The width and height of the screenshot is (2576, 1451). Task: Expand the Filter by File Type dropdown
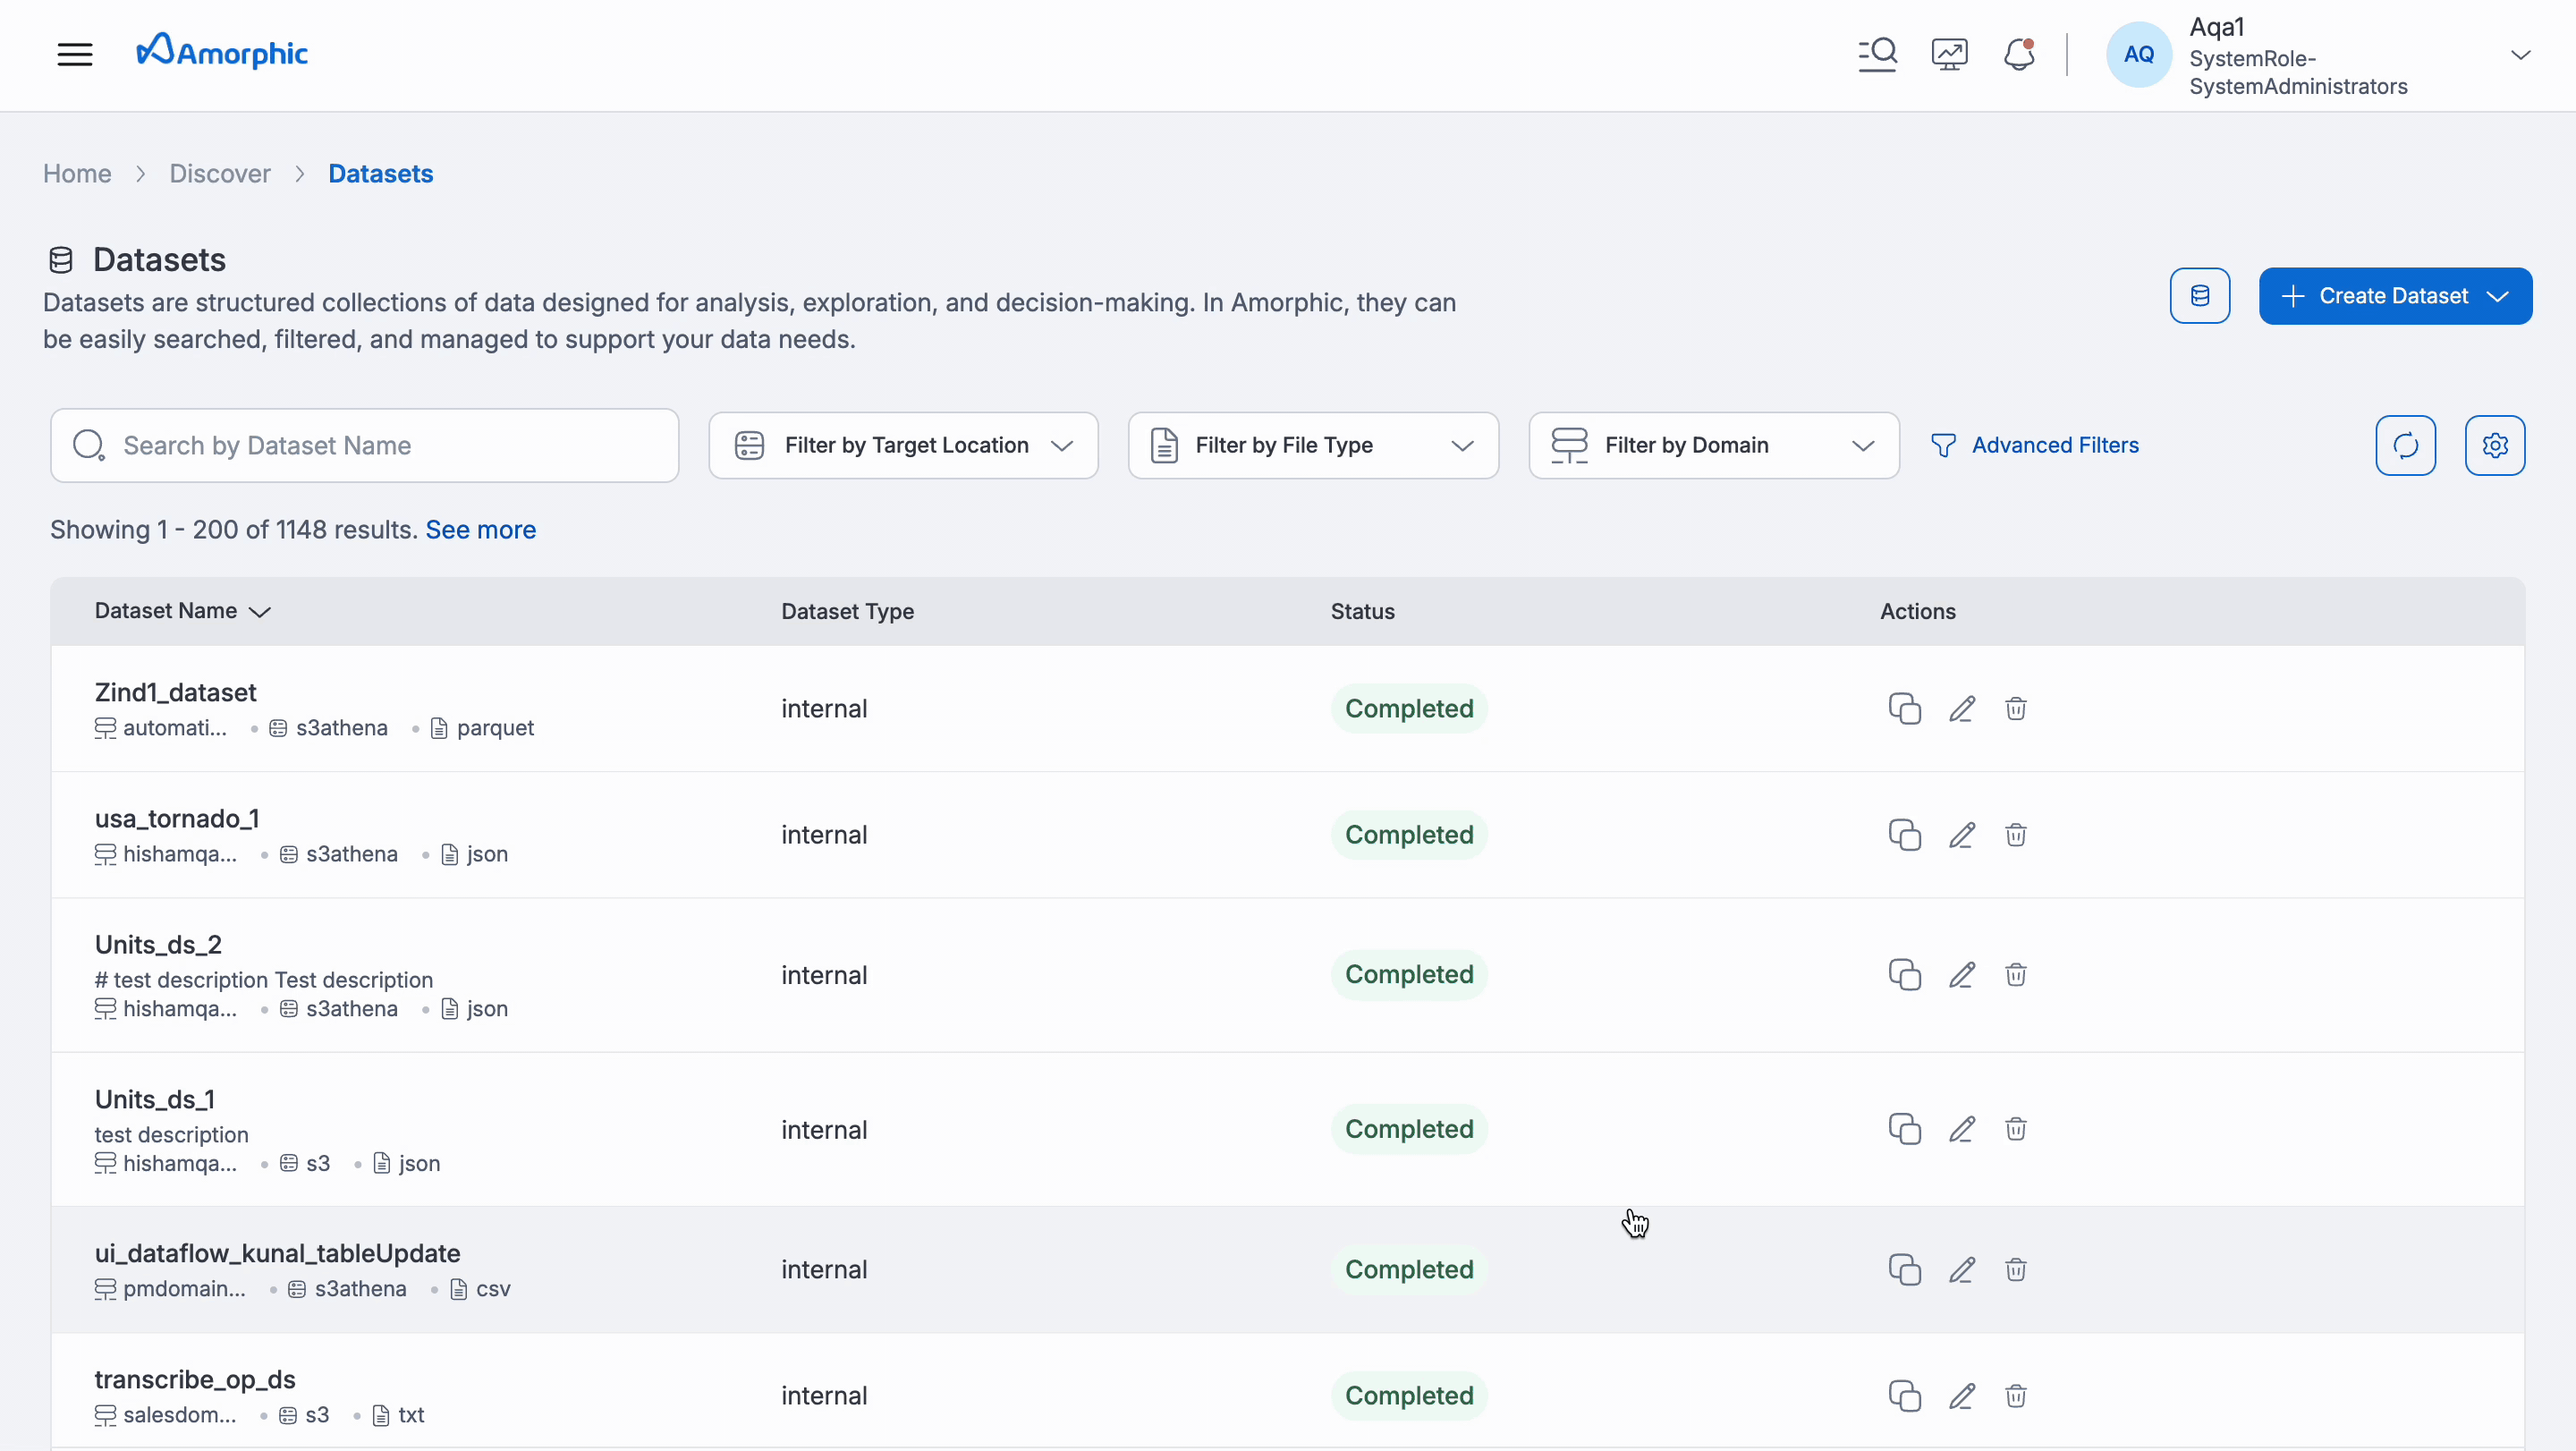point(1313,445)
